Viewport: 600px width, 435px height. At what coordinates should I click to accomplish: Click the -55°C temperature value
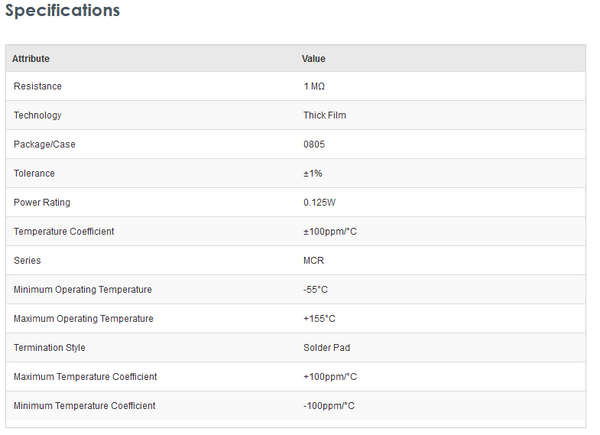pyautogui.click(x=317, y=290)
